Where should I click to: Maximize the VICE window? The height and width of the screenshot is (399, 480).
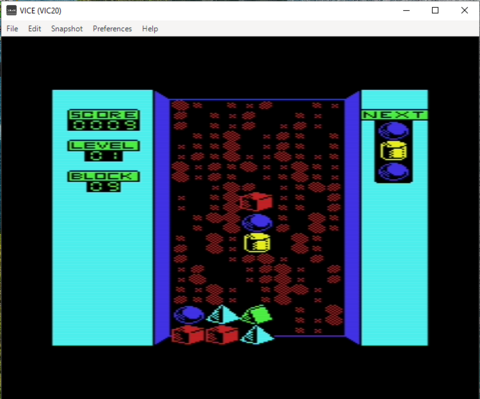pos(435,10)
